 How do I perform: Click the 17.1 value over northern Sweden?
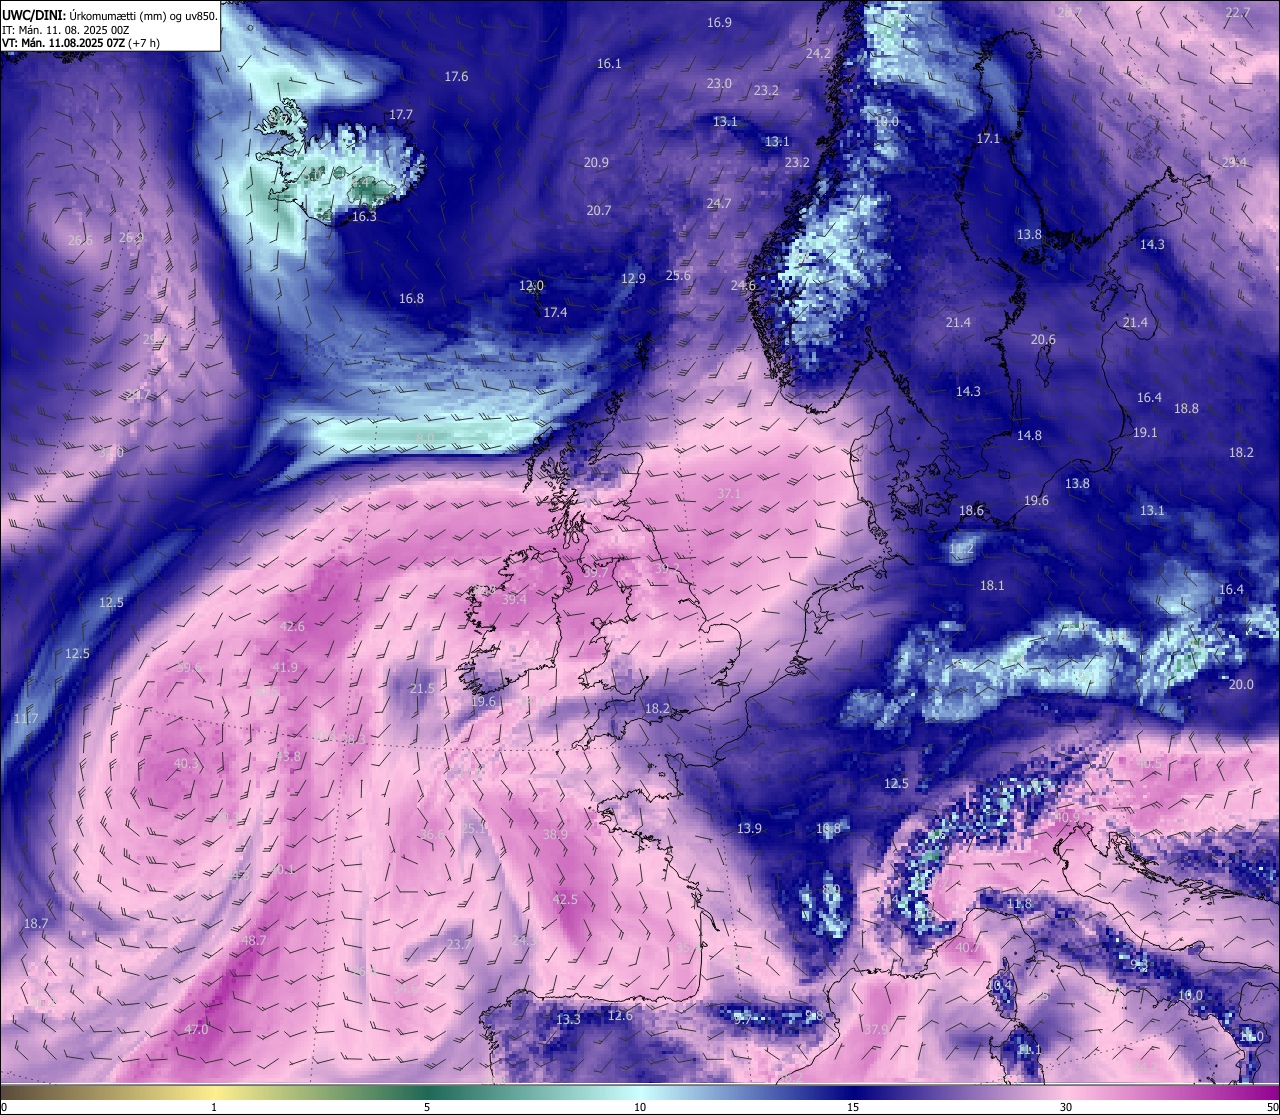988,138
